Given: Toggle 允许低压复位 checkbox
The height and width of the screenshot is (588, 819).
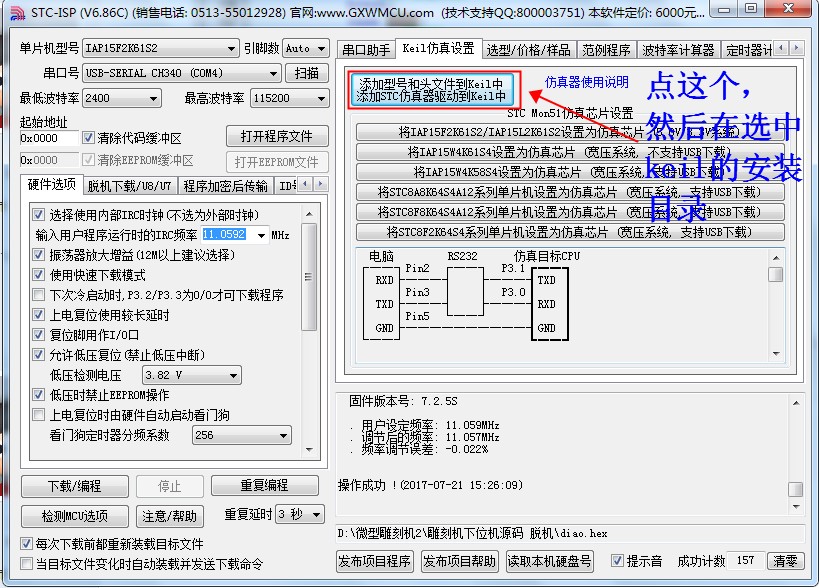Looking at the screenshot, I should [x=38, y=355].
